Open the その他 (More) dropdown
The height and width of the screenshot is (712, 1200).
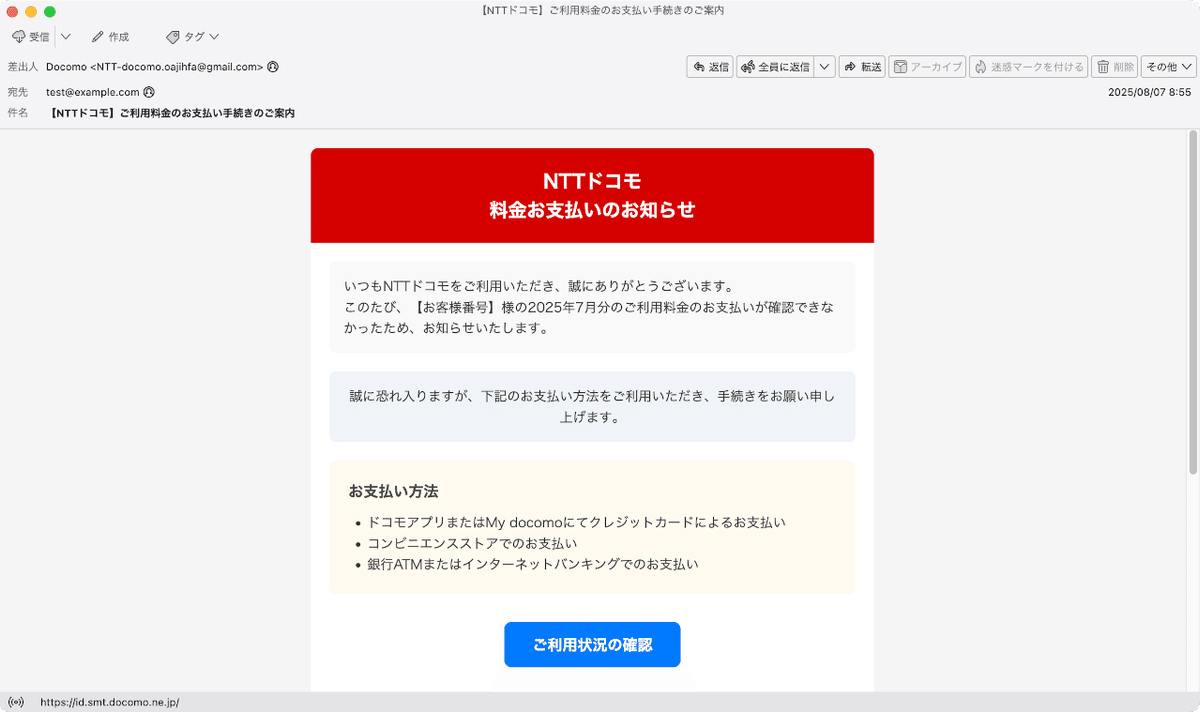pos(1169,67)
